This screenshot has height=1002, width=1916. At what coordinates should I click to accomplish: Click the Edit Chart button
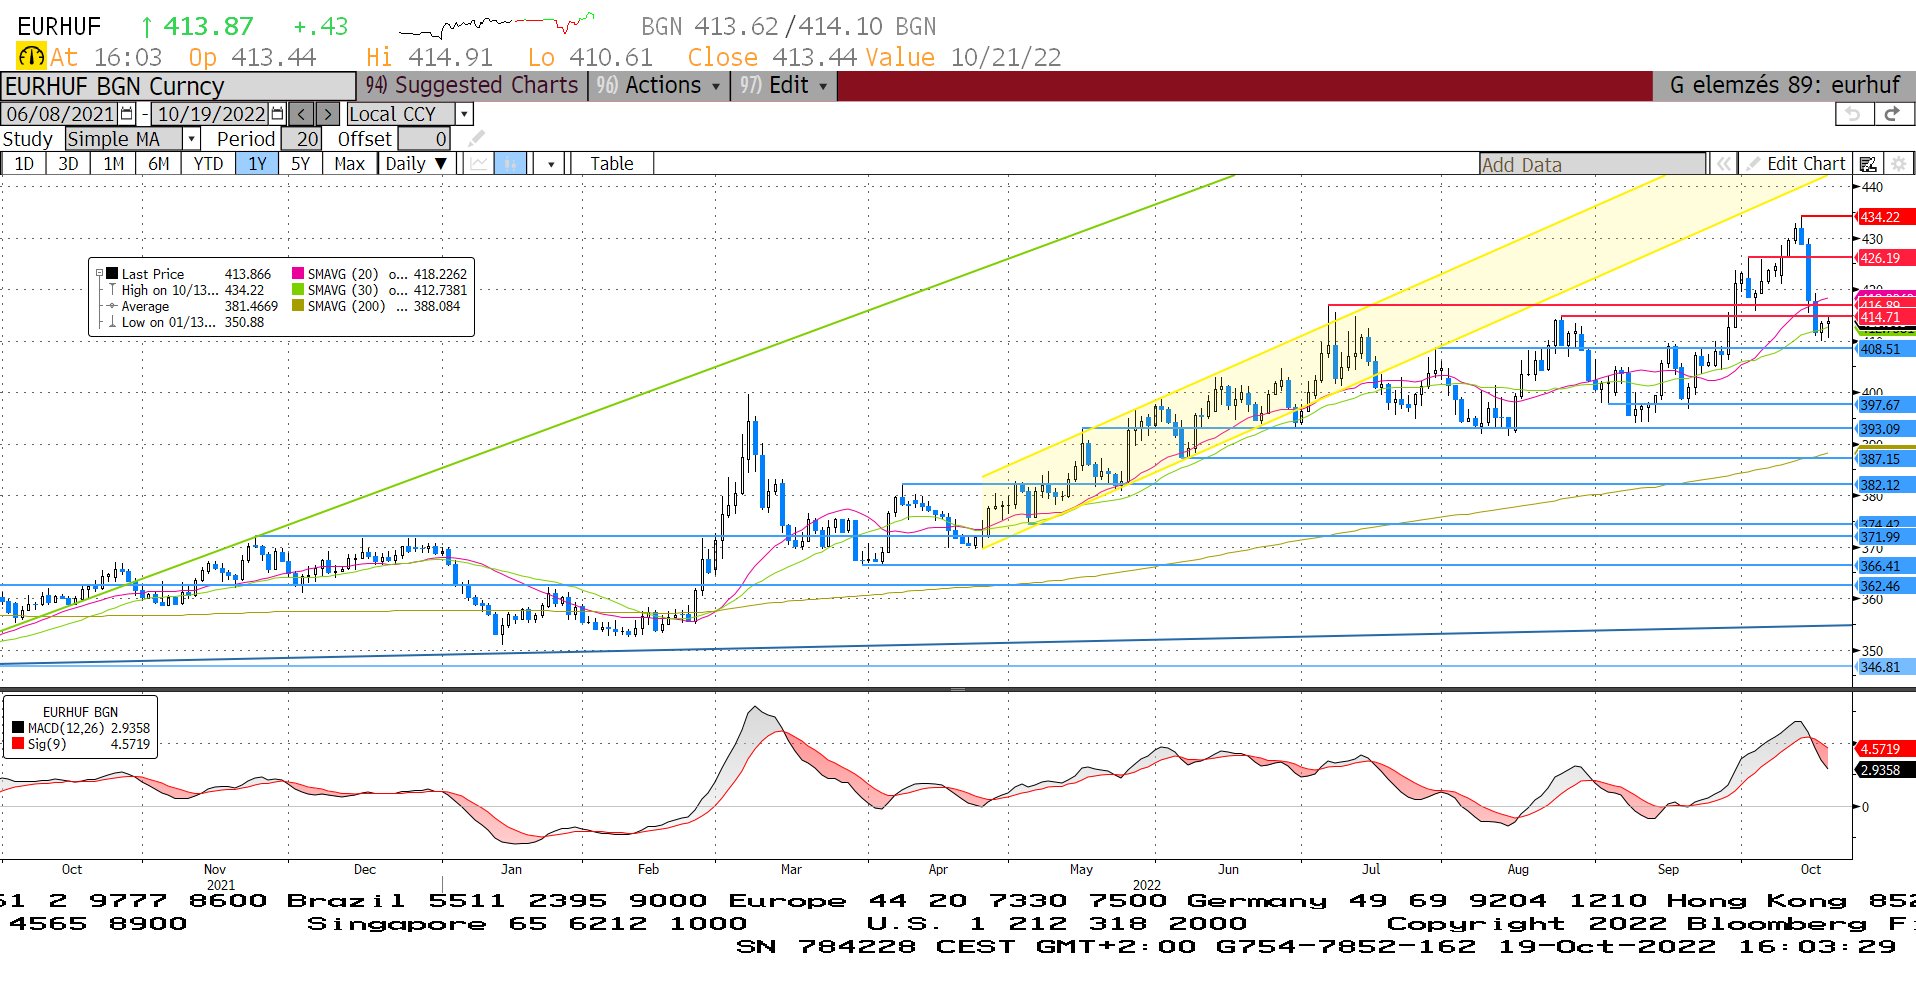pos(1796,164)
